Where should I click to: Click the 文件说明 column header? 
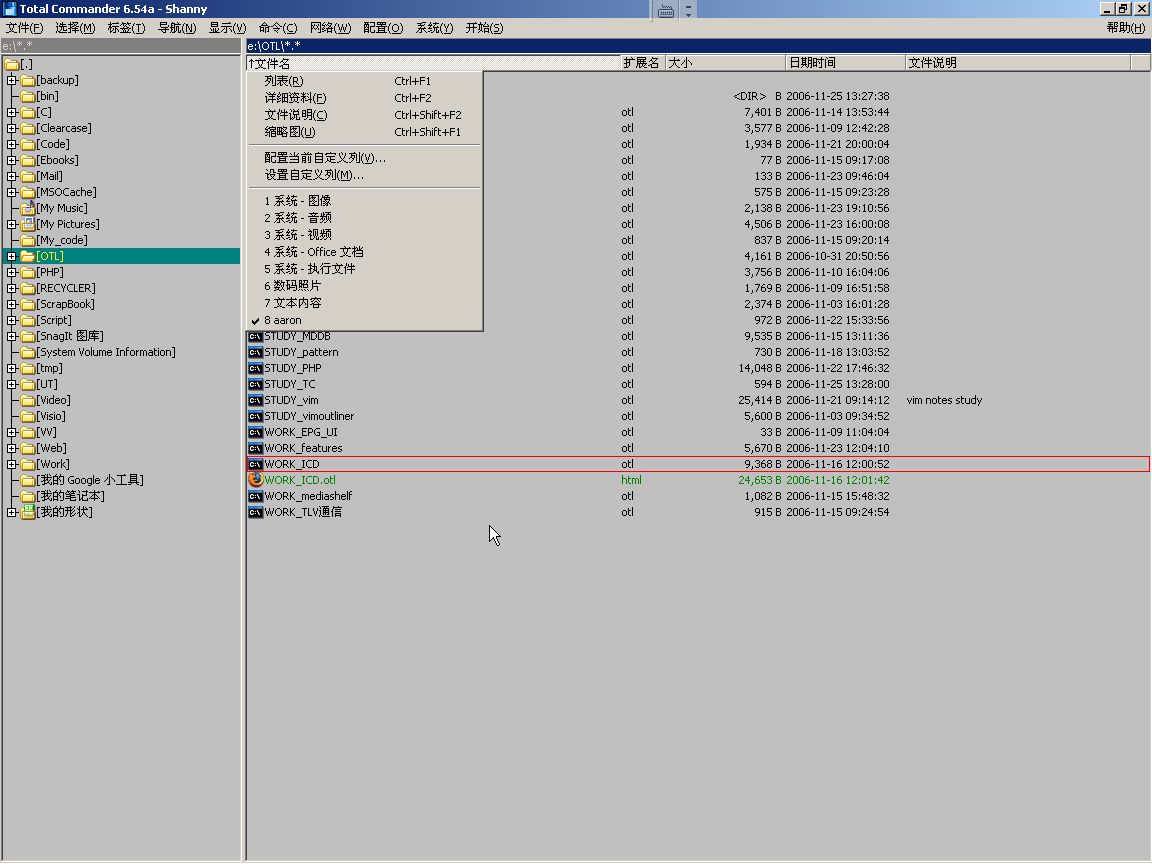pos(1018,63)
